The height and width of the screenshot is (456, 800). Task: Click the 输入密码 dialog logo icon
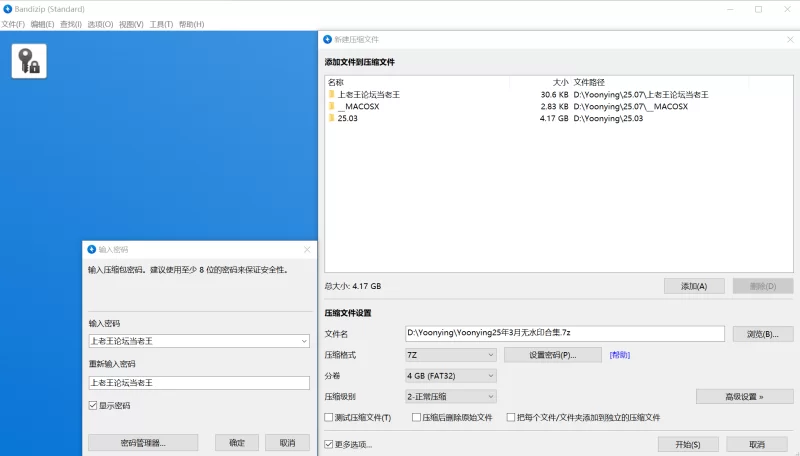coord(92,249)
